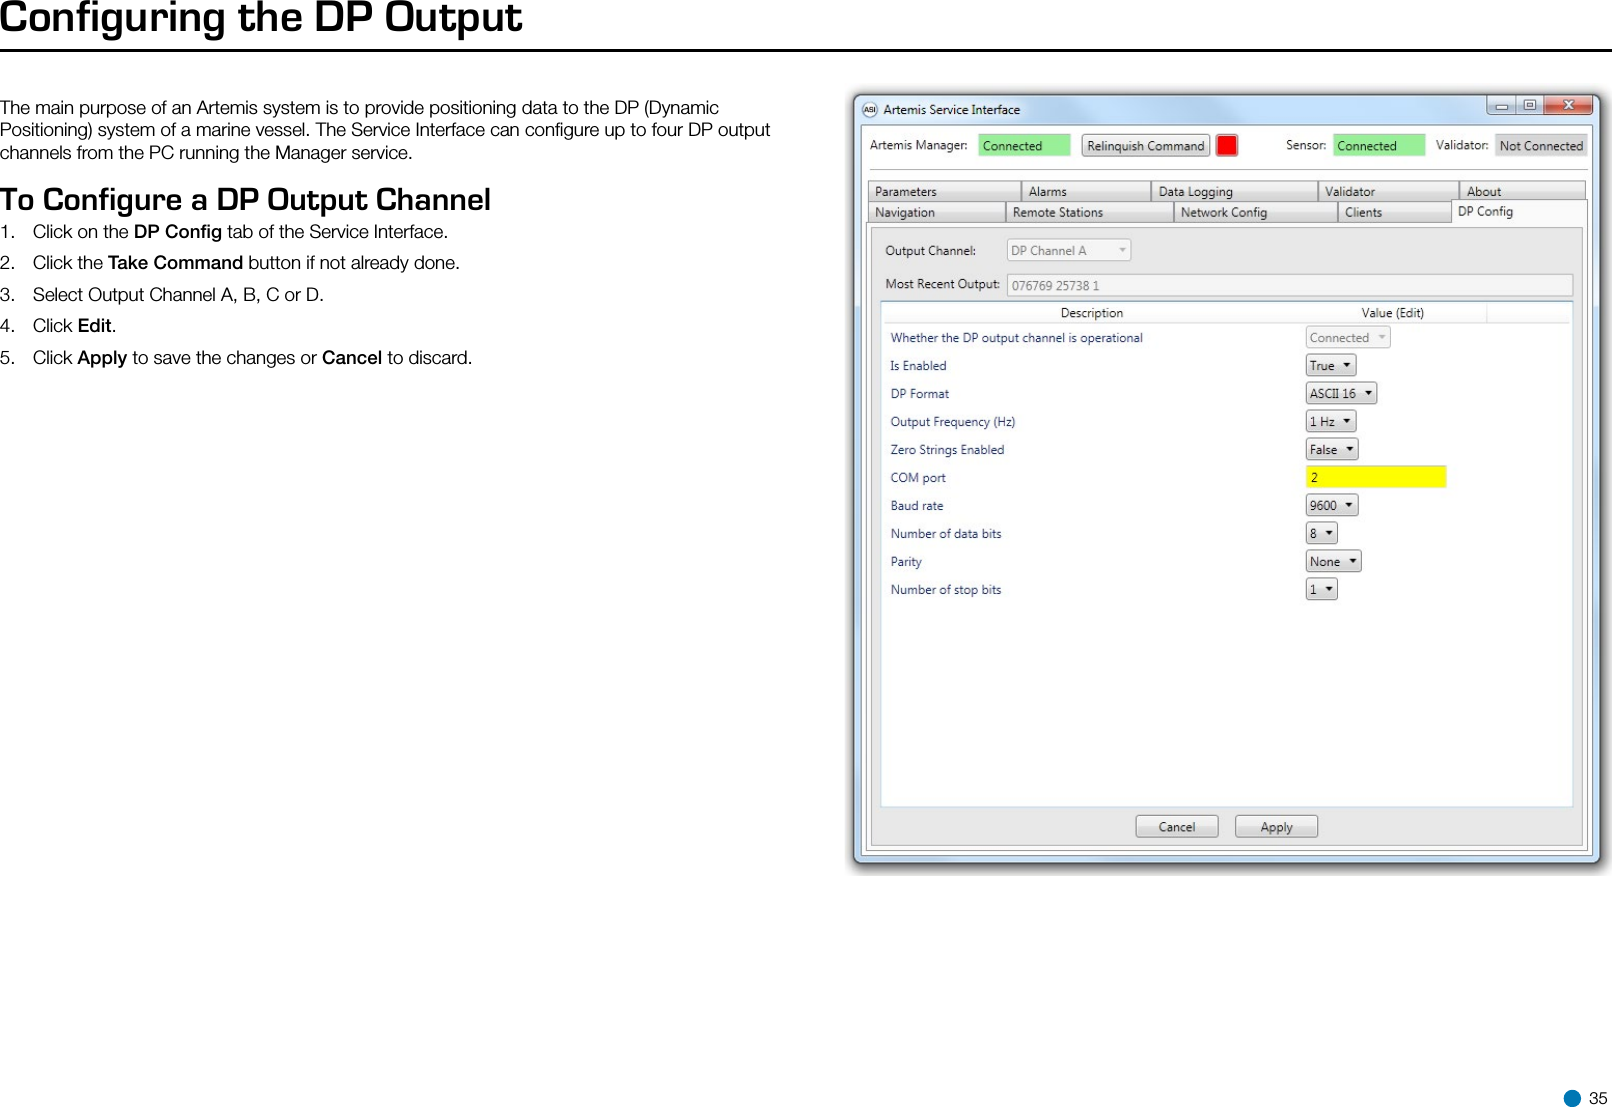The height and width of the screenshot is (1107, 1612).
Task: Click the Sensor Connected status field
Action: tap(1378, 146)
